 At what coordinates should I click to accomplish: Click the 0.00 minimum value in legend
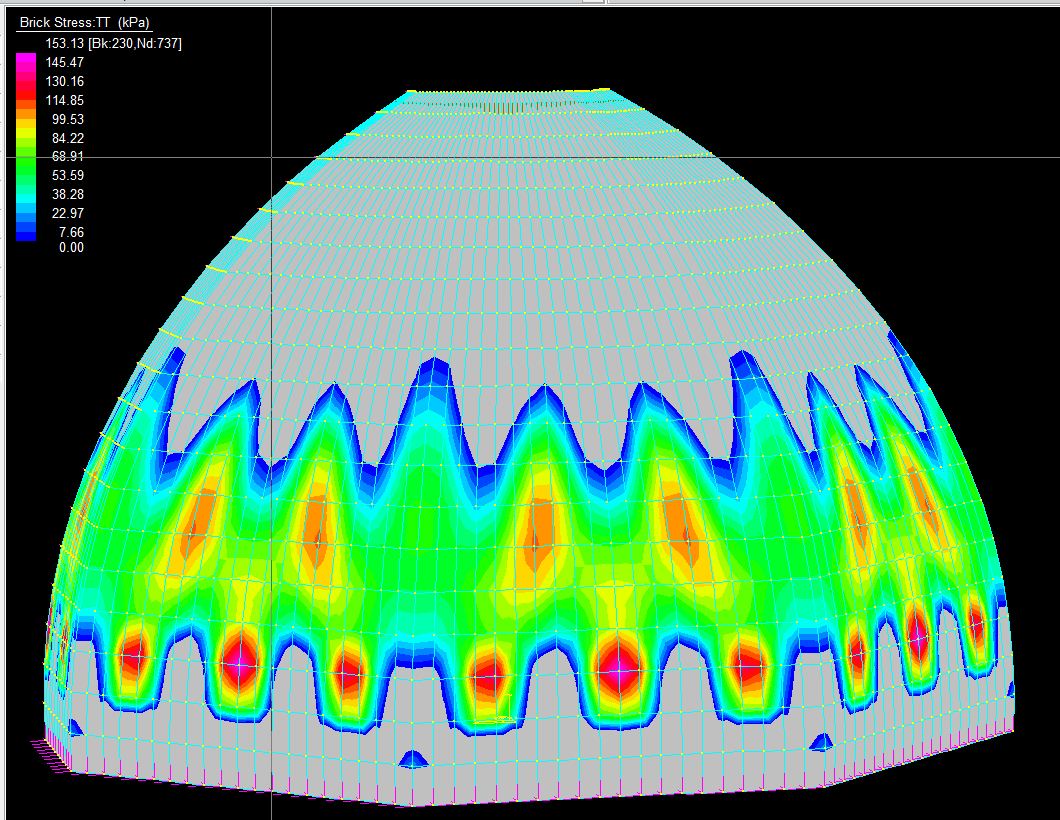71,247
